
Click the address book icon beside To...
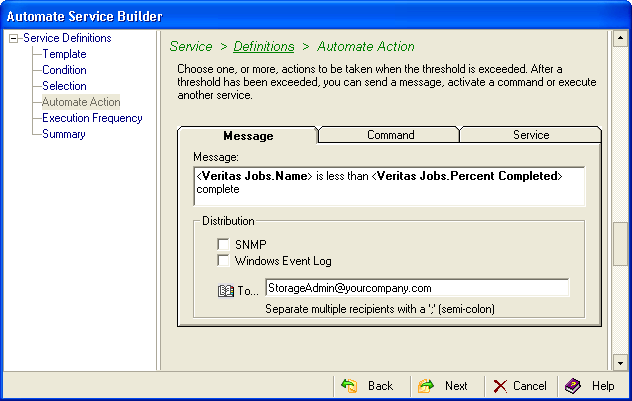click(x=226, y=291)
